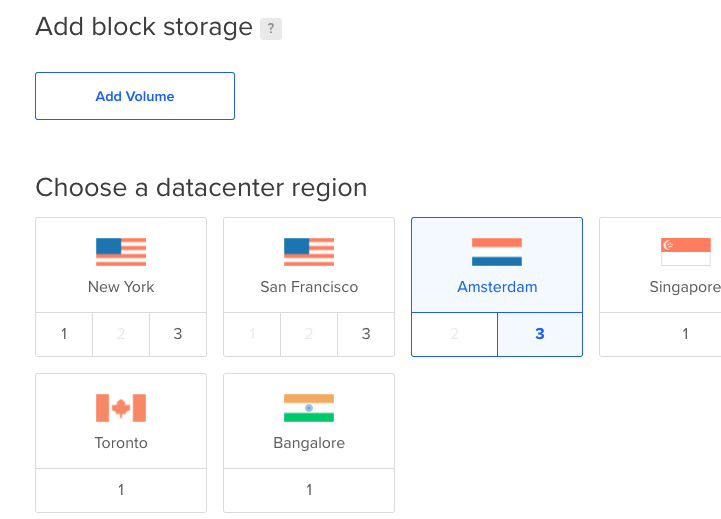Screen dimensions: 721x519
Task: Choose San Francisco datacenter number 3
Action: click(x=366, y=334)
